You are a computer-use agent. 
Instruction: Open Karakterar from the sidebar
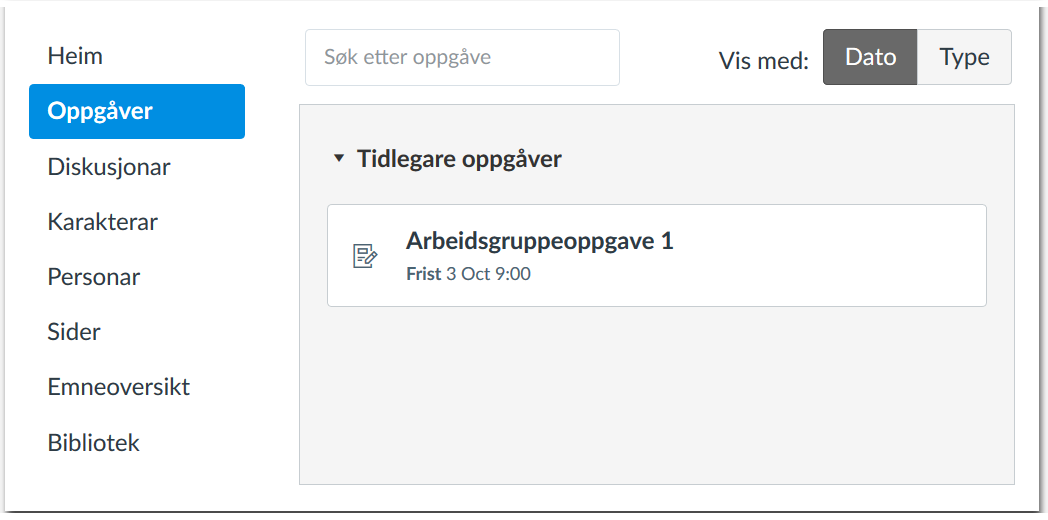pos(102,222)
